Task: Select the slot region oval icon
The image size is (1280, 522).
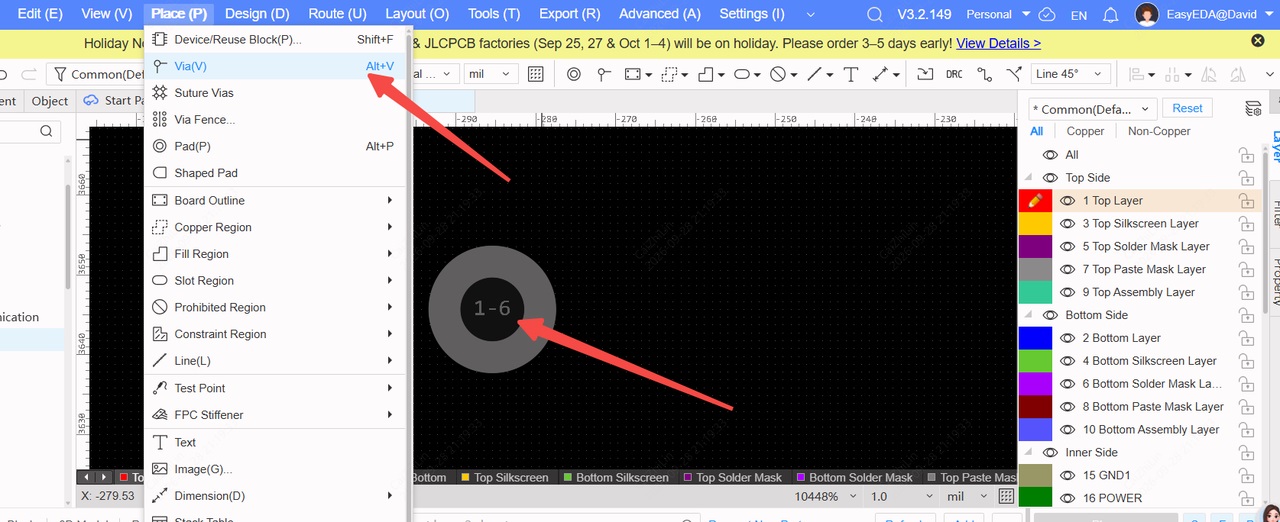Action: [742, 74]
